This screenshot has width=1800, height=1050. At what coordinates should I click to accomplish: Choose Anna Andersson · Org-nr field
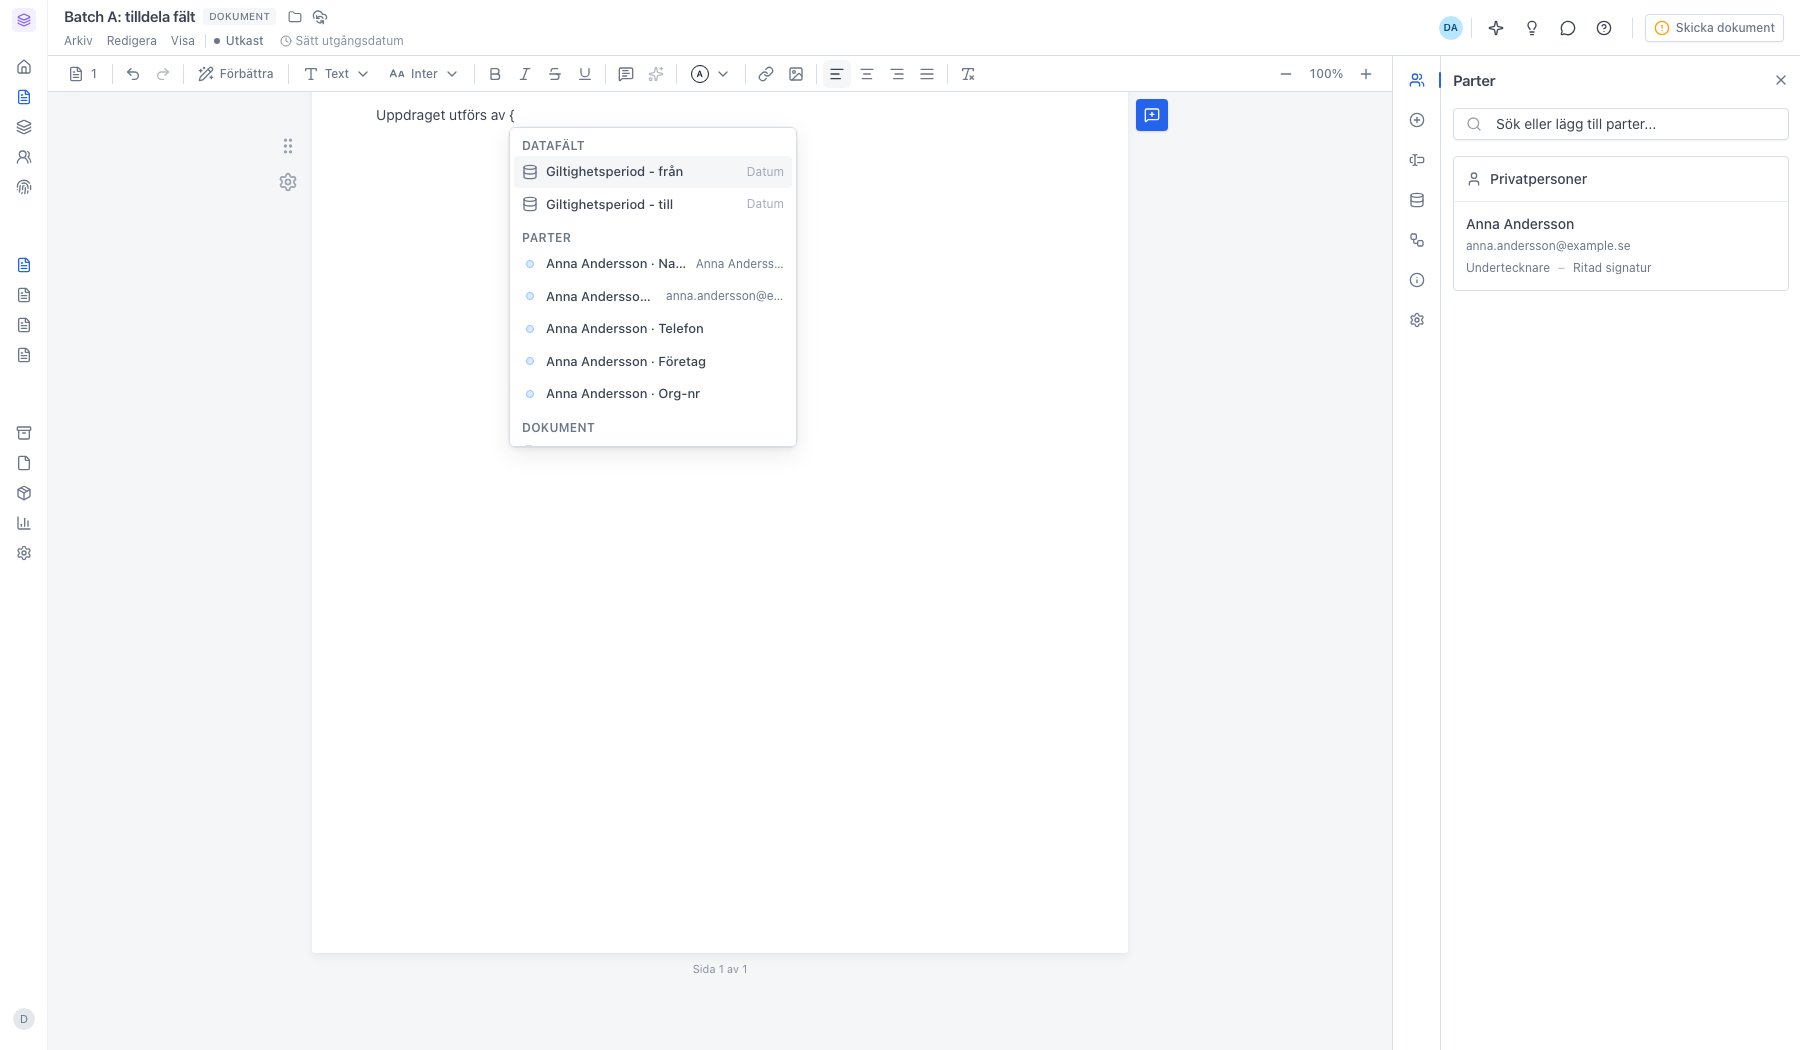tap(653, 394)
